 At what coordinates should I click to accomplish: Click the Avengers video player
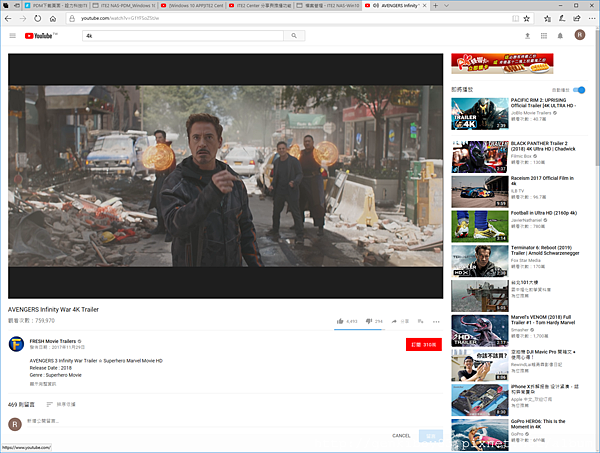(x=225, y=176)
